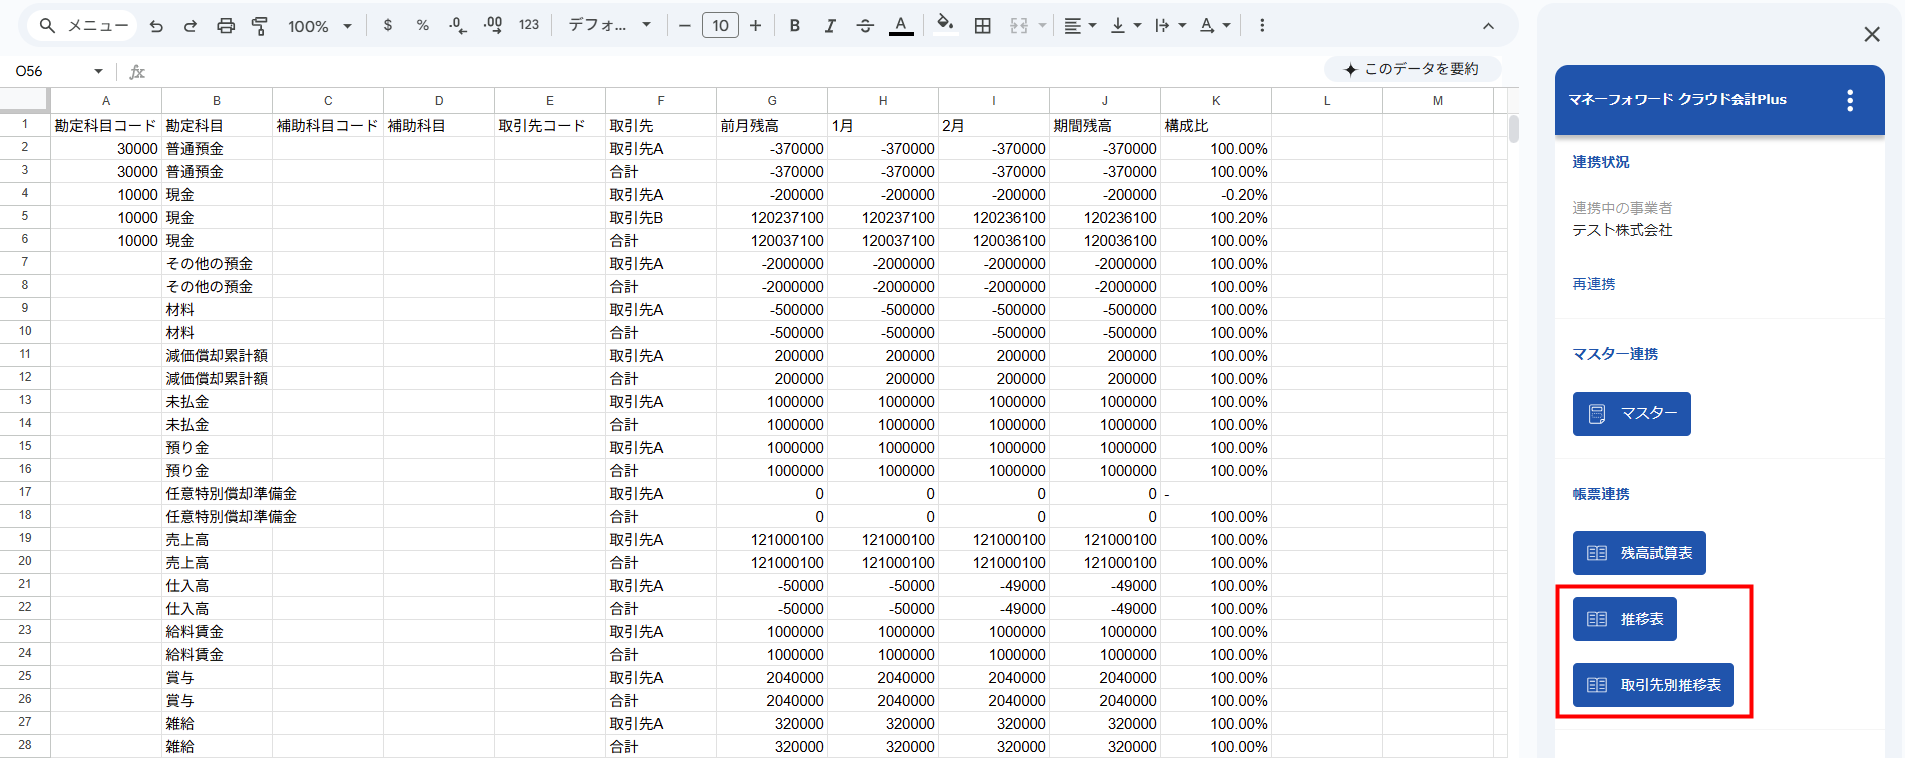Toggle italic formatting
The width and height of the screenshot is (1905, 758).
(x=830, y=26)
